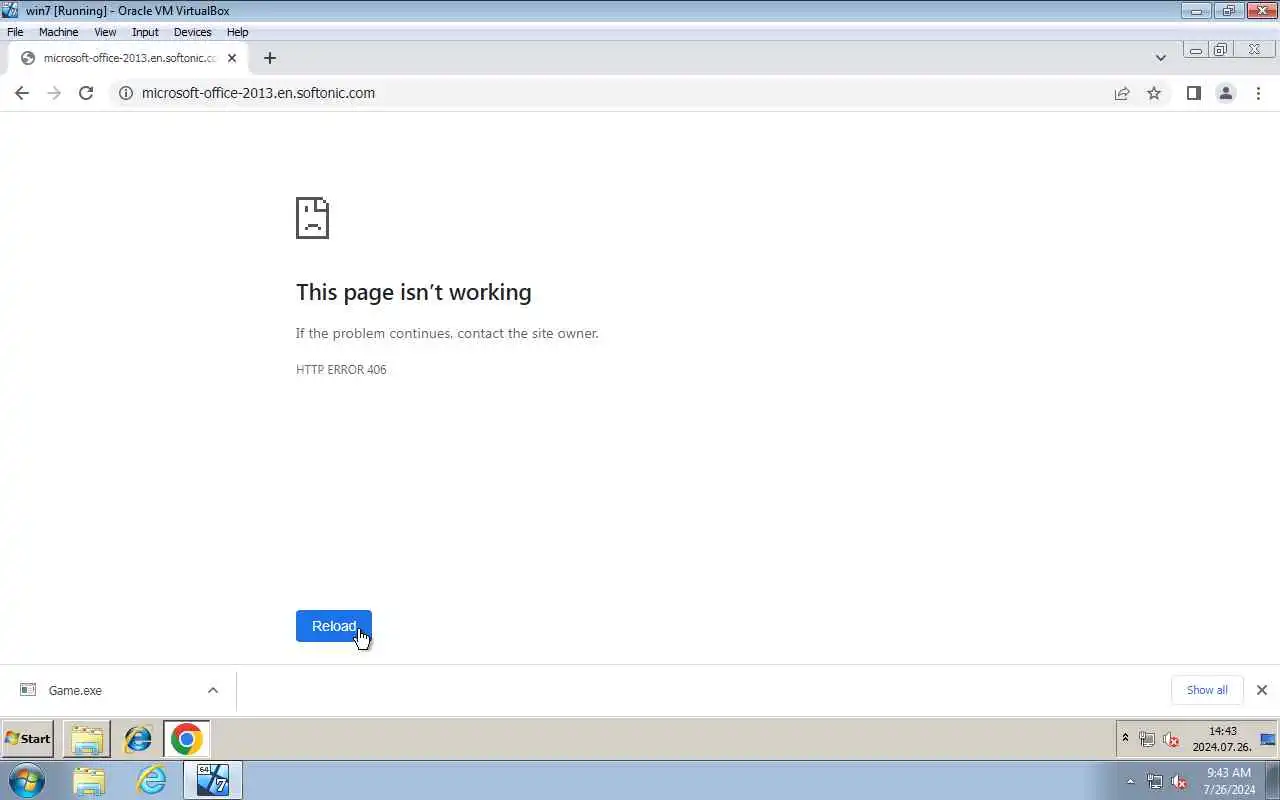Image resolution: width=1280 pixels, height=800 pixels.
Task: Open Chrome three-dot menu
Action: coord(1259,93)
